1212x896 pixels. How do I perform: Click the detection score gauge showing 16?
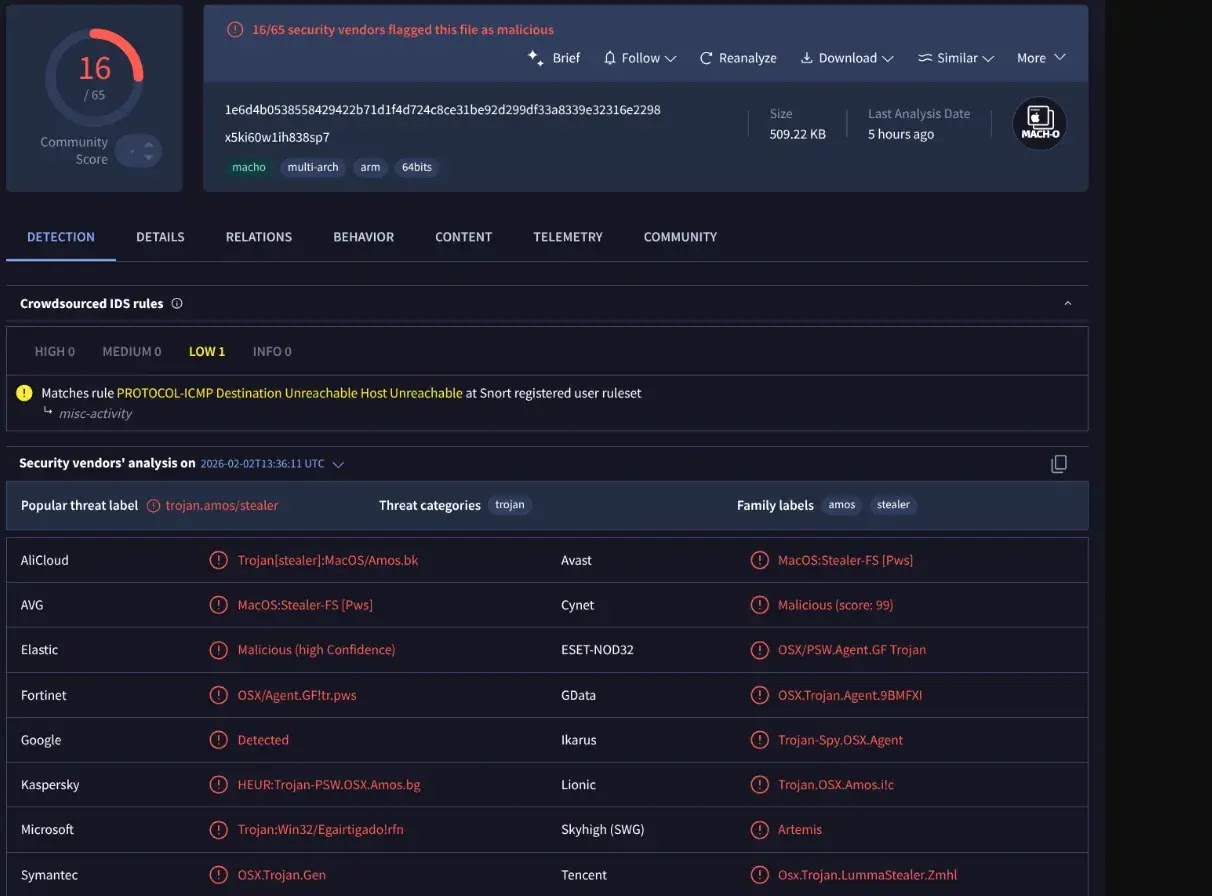coord(95,78)
